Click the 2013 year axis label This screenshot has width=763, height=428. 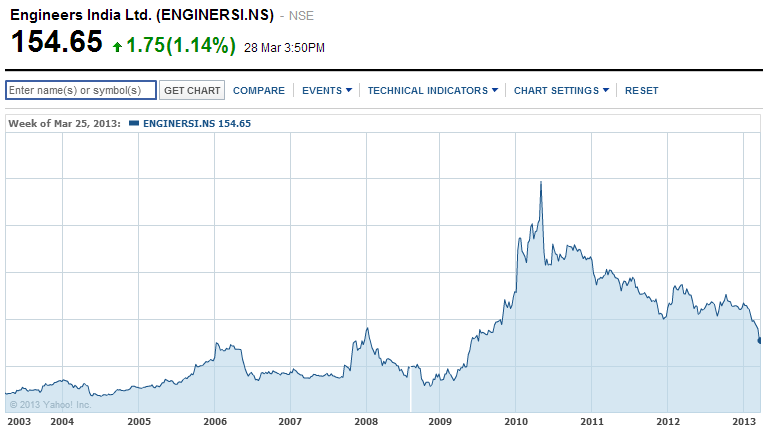point(744,421)
